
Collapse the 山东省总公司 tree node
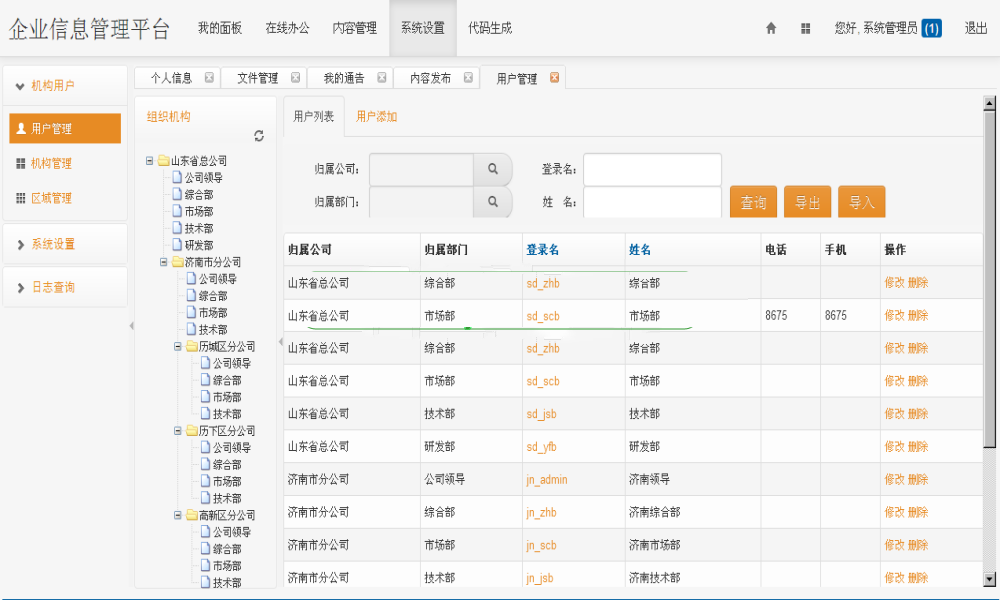[149, 161]
